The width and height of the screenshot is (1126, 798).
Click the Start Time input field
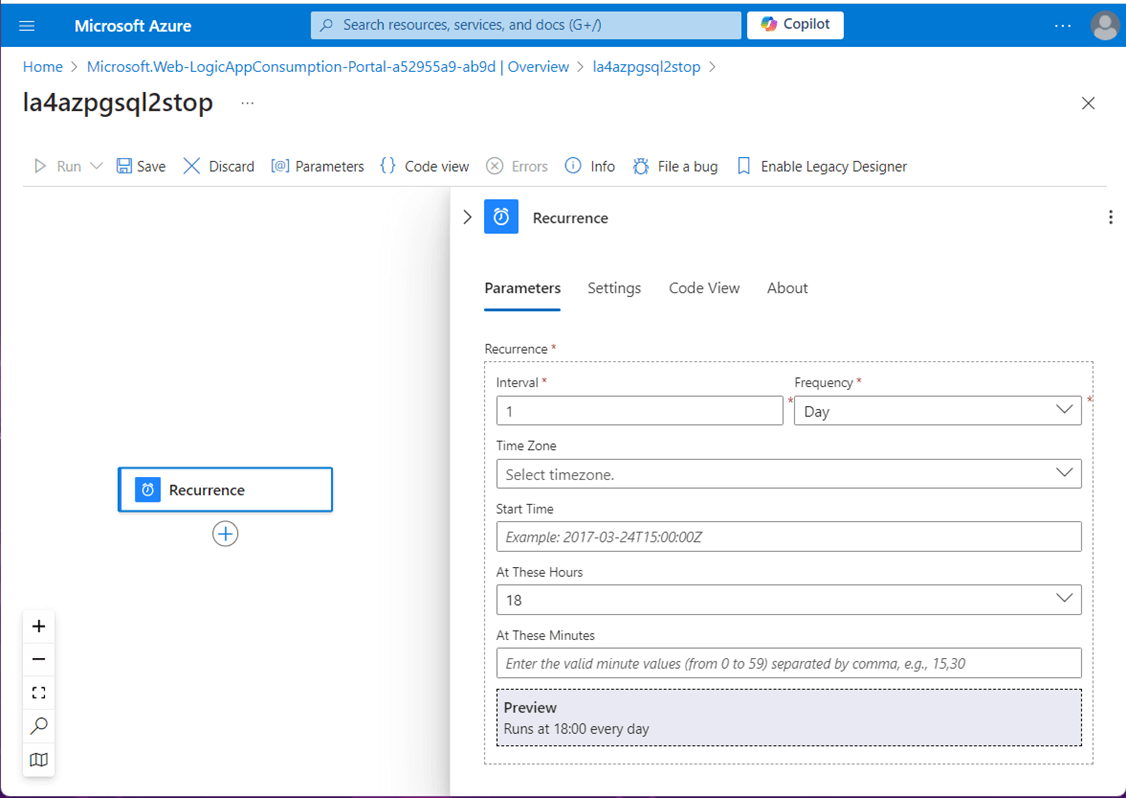(788, 537)
